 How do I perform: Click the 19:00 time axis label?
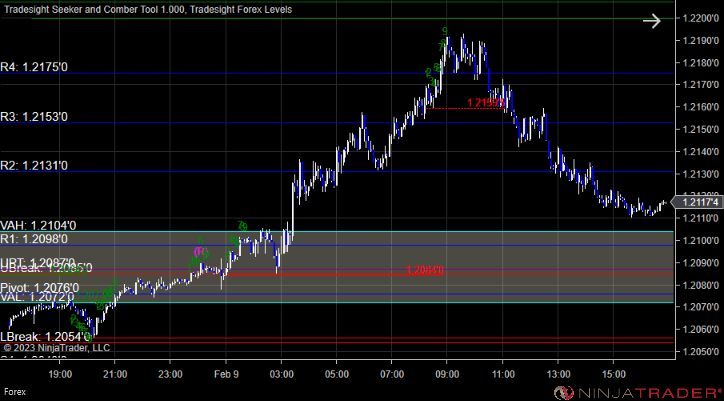pyautogui.click(x=60, y=374)
